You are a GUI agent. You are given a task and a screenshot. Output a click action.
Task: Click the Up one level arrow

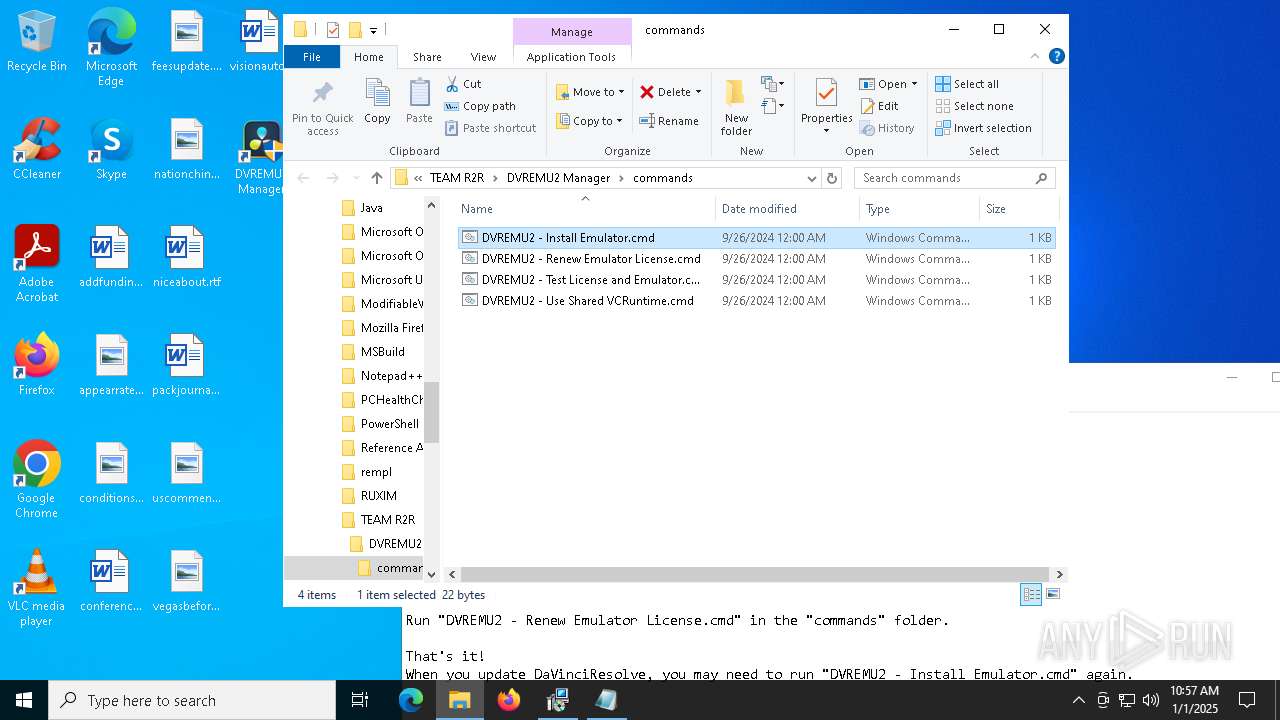pyautogui.click(x=376, y=178)
